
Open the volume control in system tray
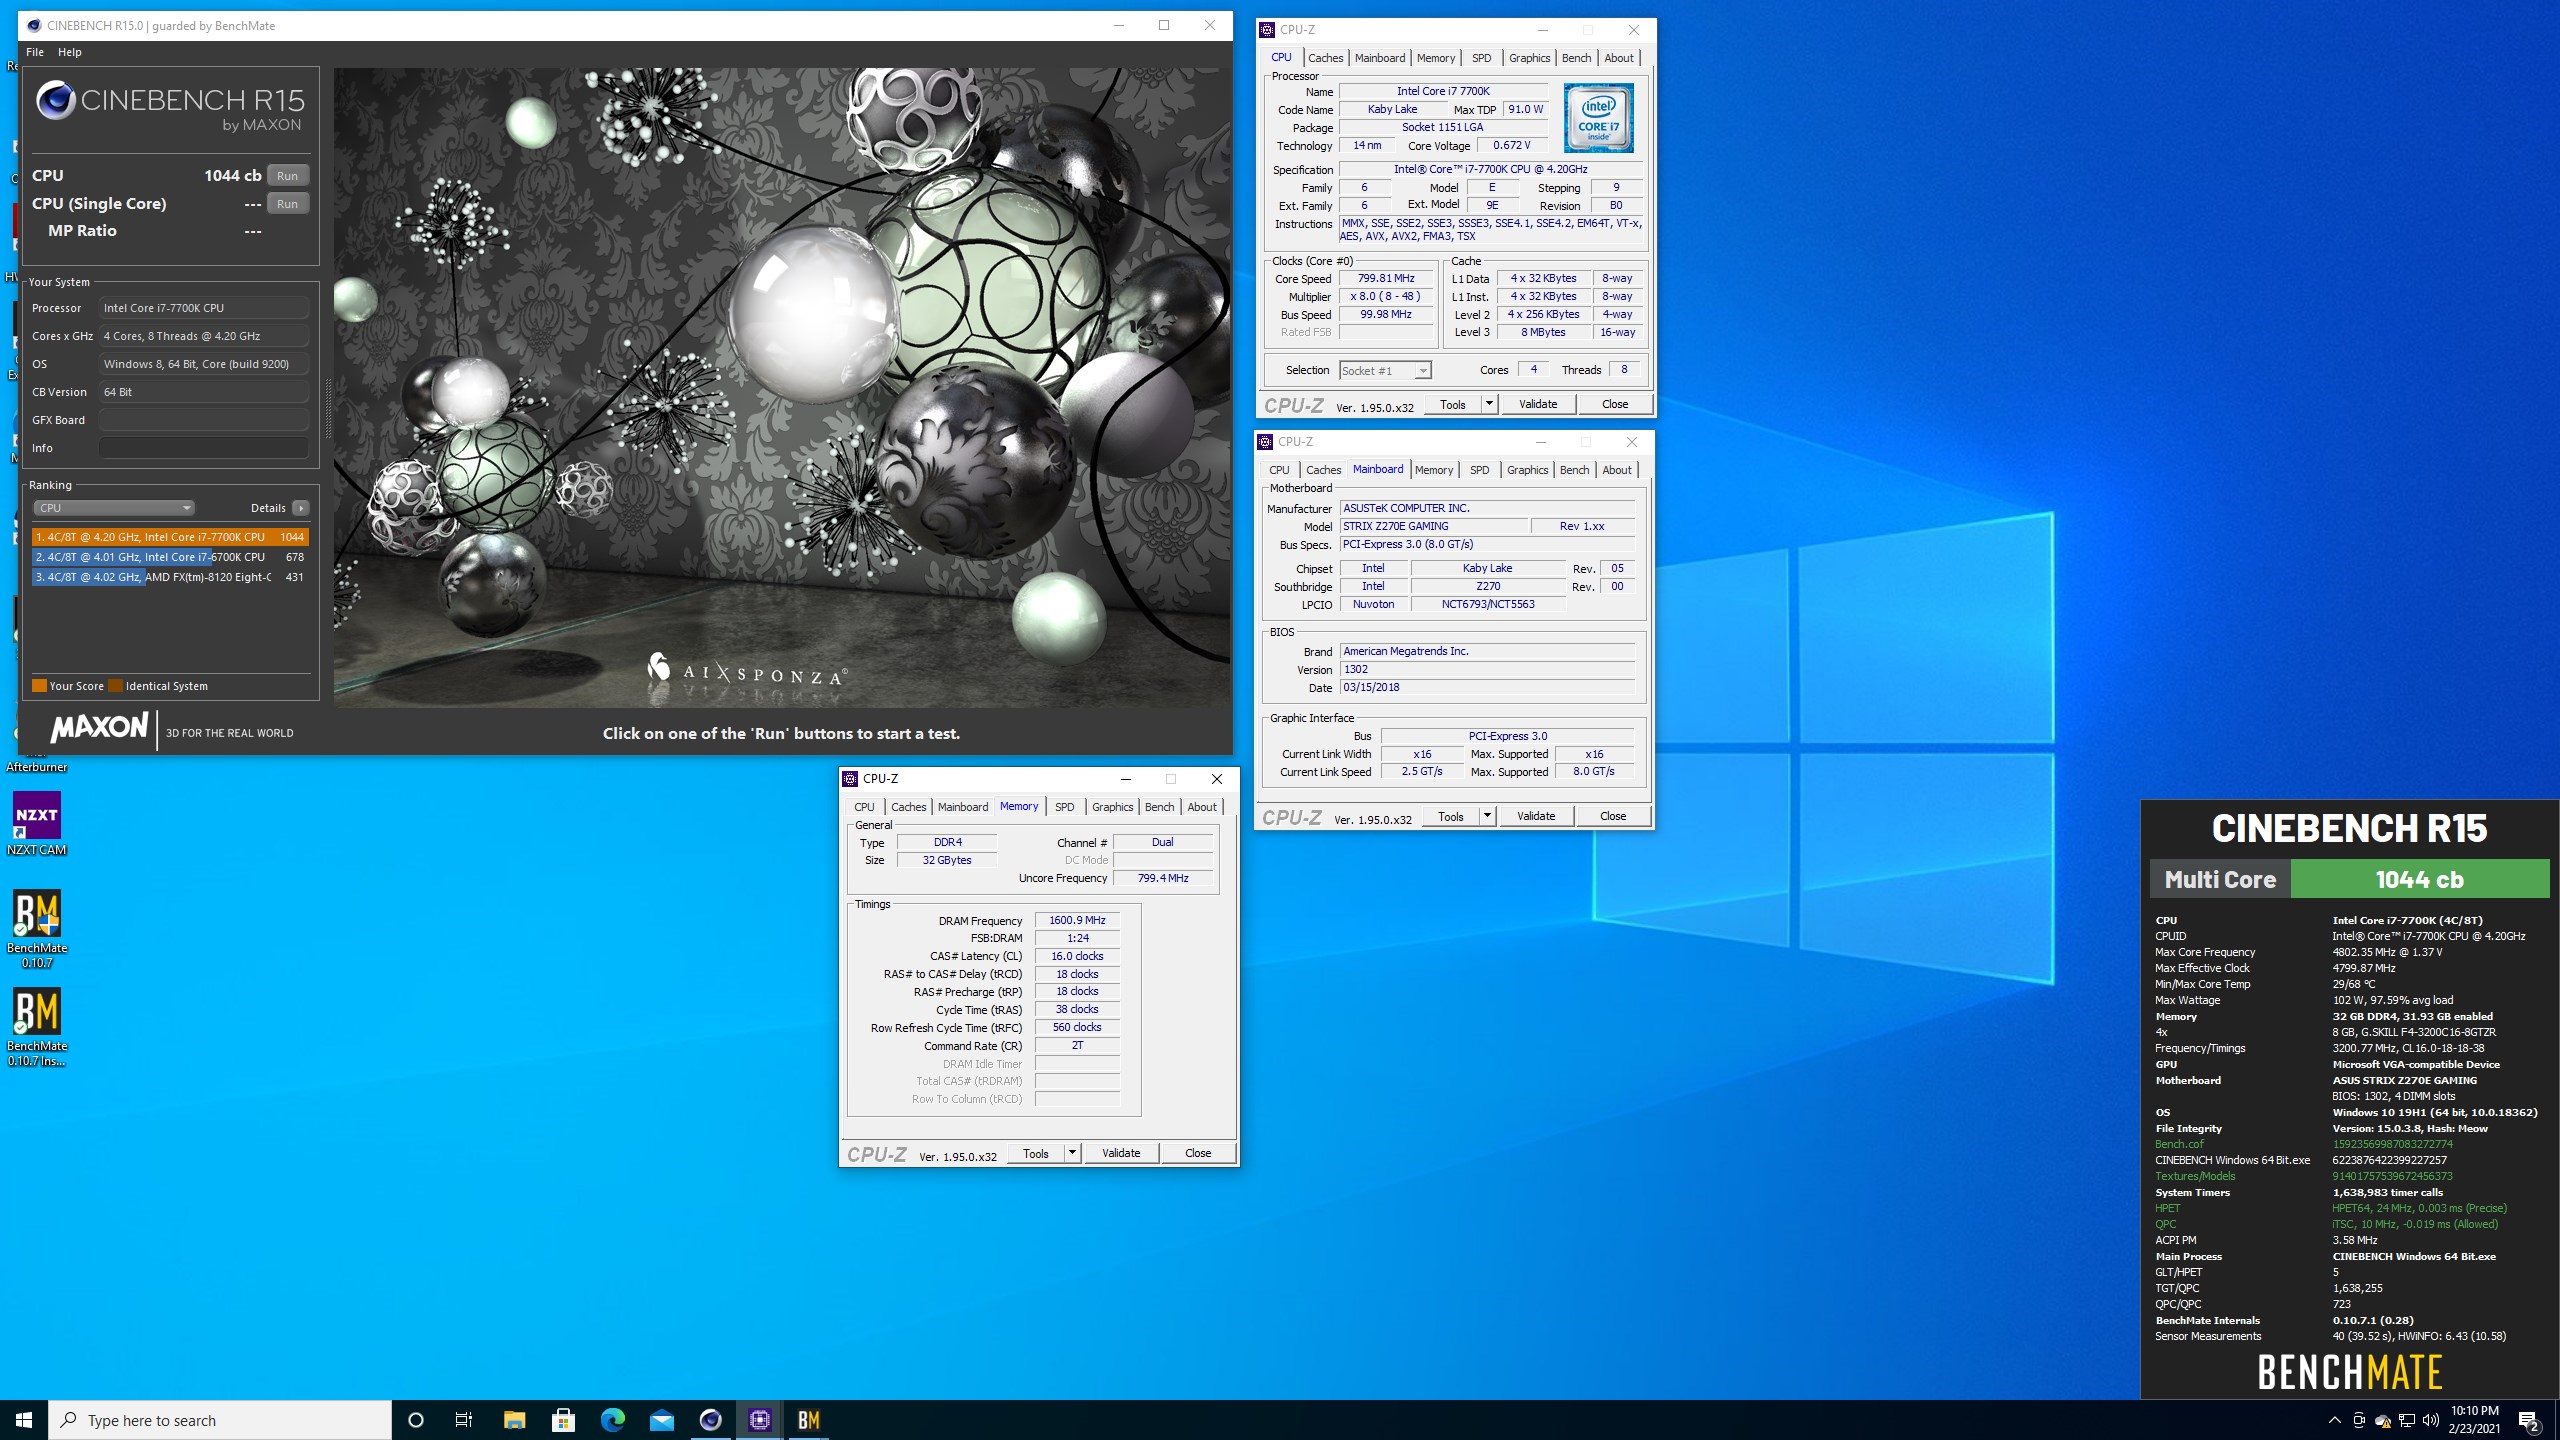coord(2430,1420)
